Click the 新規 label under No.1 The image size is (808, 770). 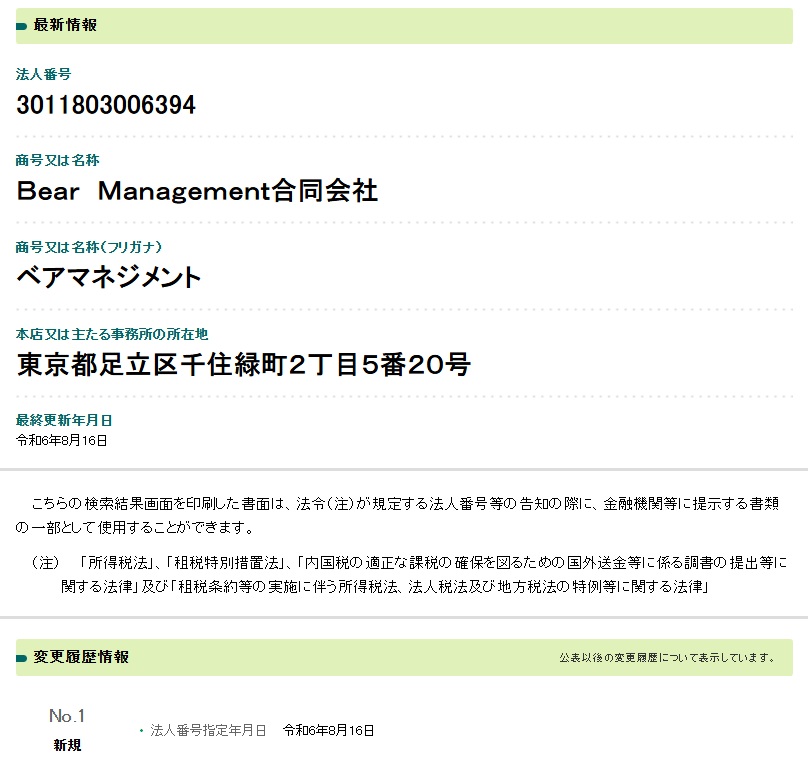click(x=68, y=745)
